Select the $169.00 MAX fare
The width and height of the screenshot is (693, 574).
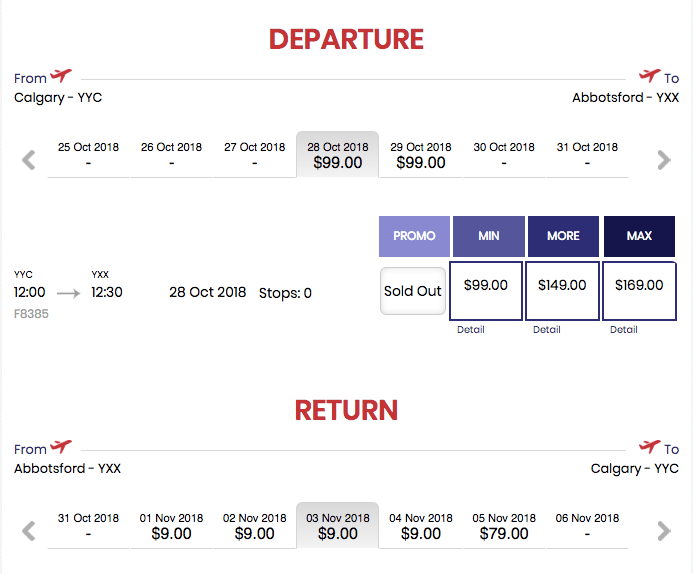point(639,291)
